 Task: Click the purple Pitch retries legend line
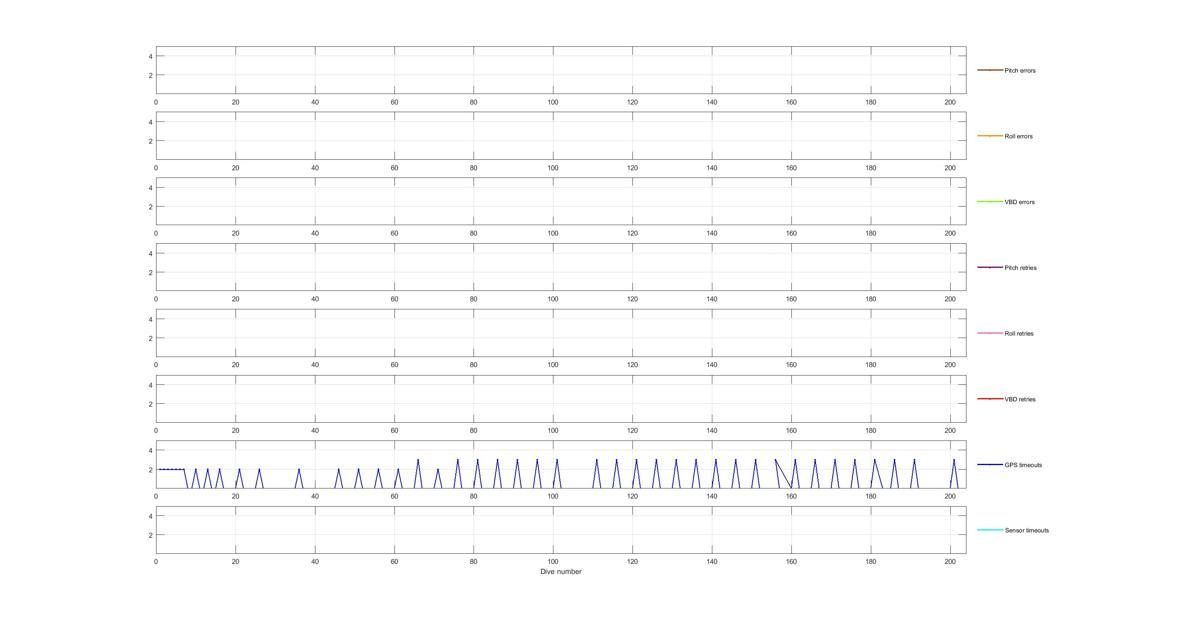point(990,267)
